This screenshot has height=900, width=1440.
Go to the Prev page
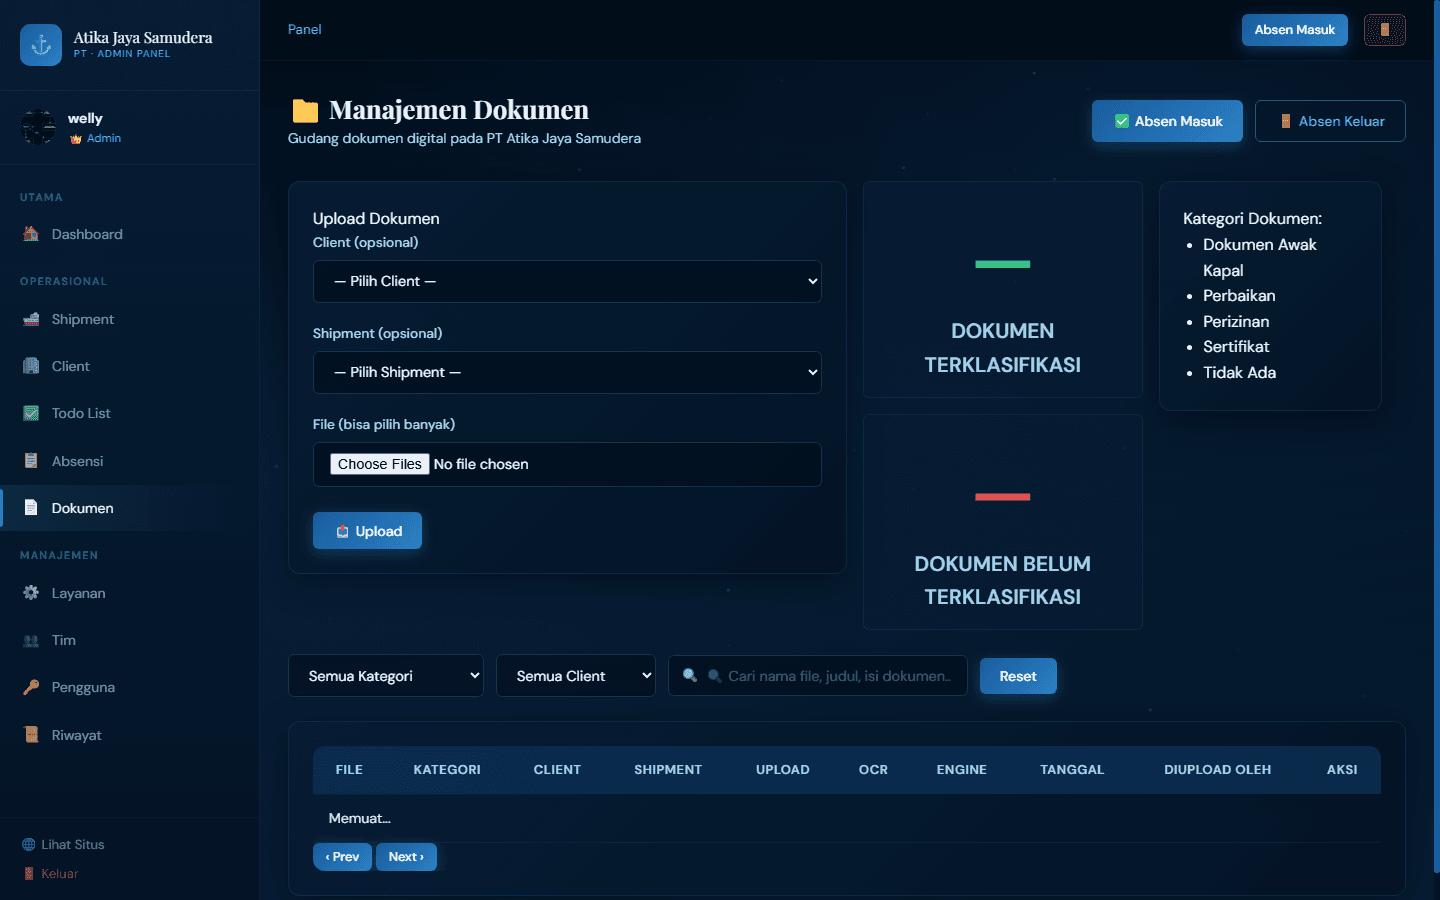point(342,857)
